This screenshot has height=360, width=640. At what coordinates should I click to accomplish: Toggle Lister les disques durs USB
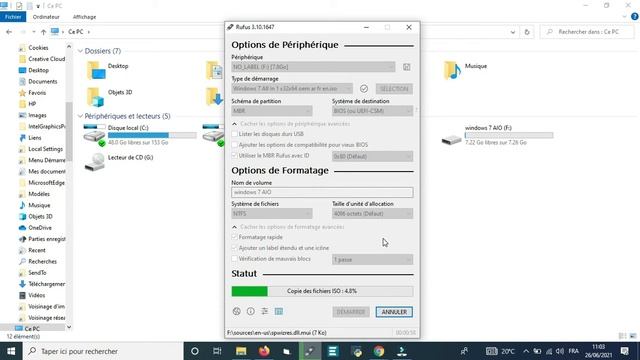tap(234, 134)
